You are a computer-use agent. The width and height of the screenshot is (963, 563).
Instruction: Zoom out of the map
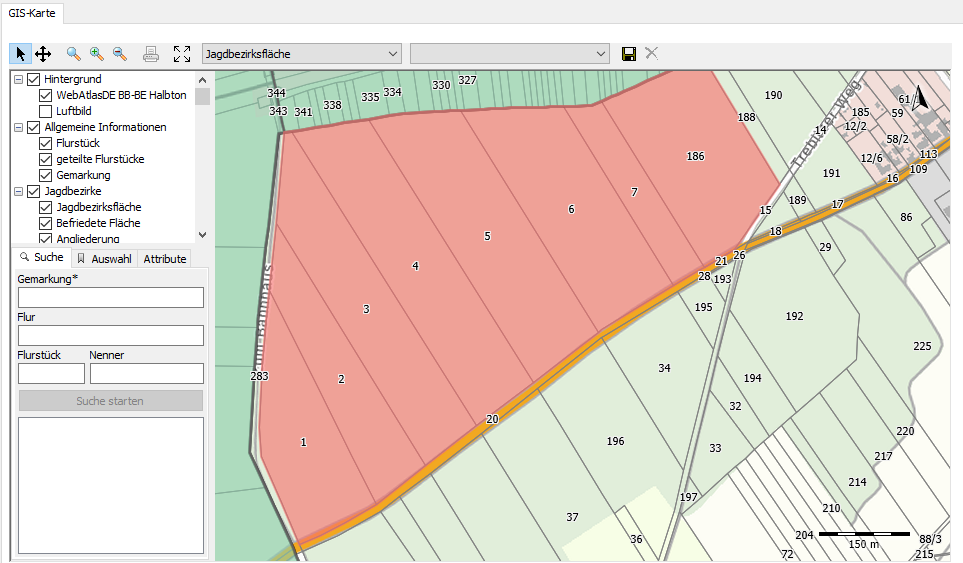point(120,54)
